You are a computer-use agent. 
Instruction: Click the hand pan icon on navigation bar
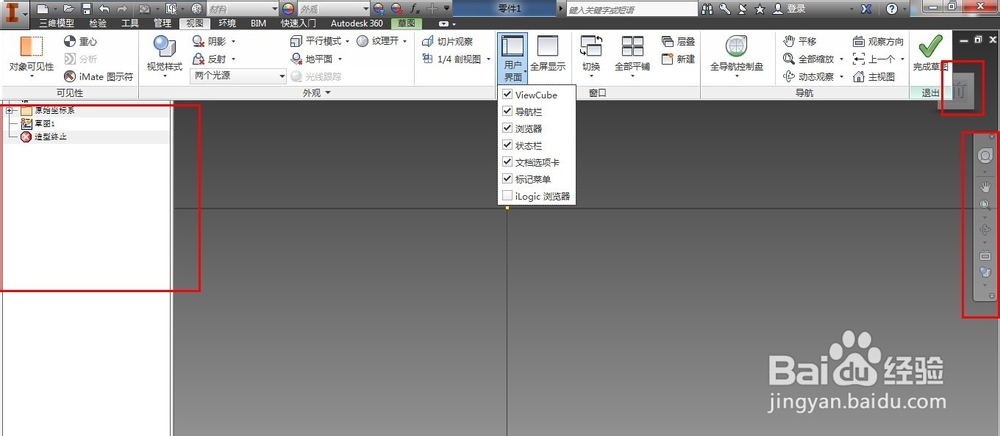click(985, 186)
